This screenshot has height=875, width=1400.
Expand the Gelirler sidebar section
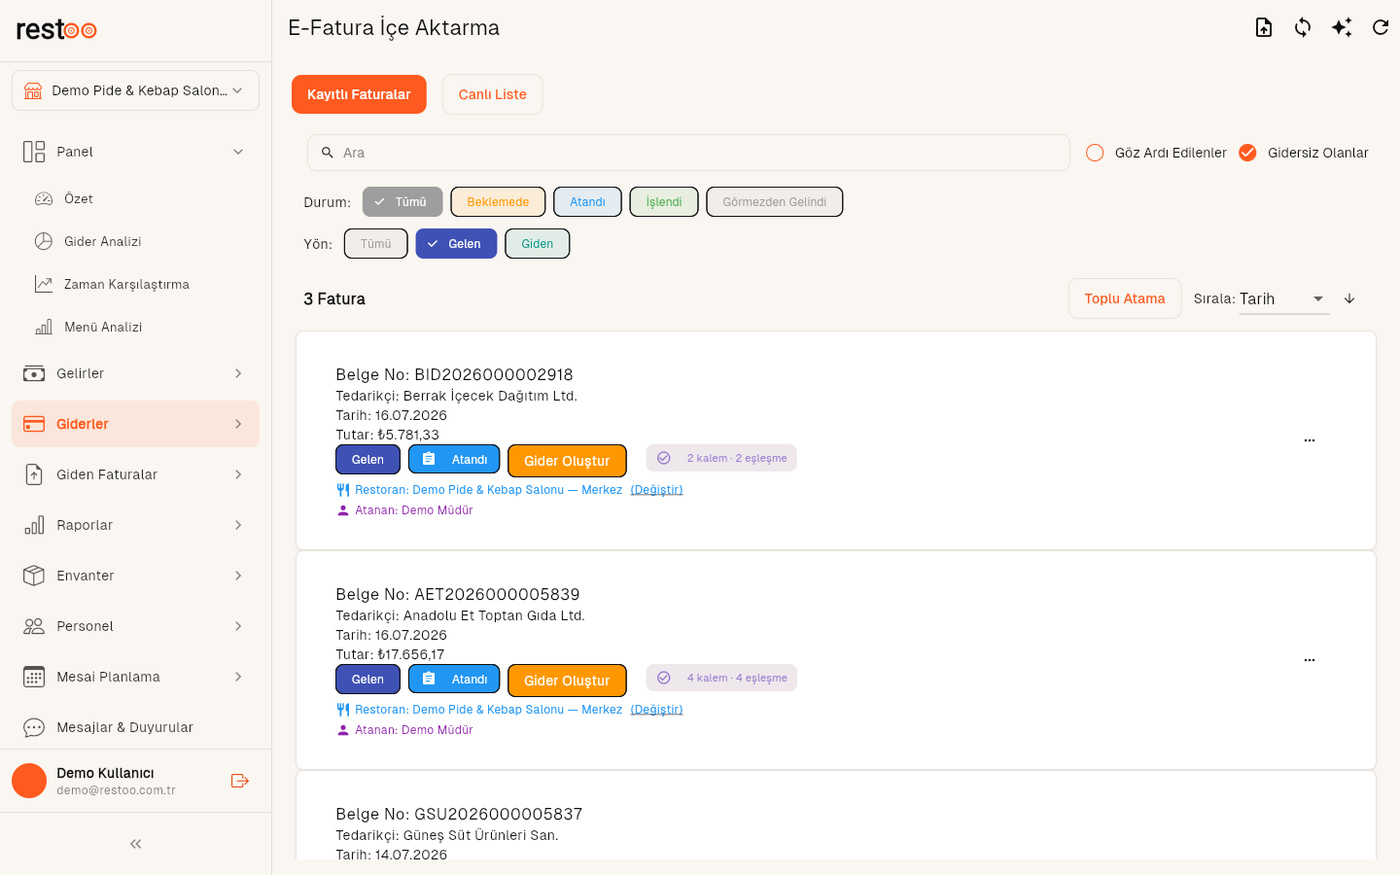pyautogui.click(x=136, y=373)
